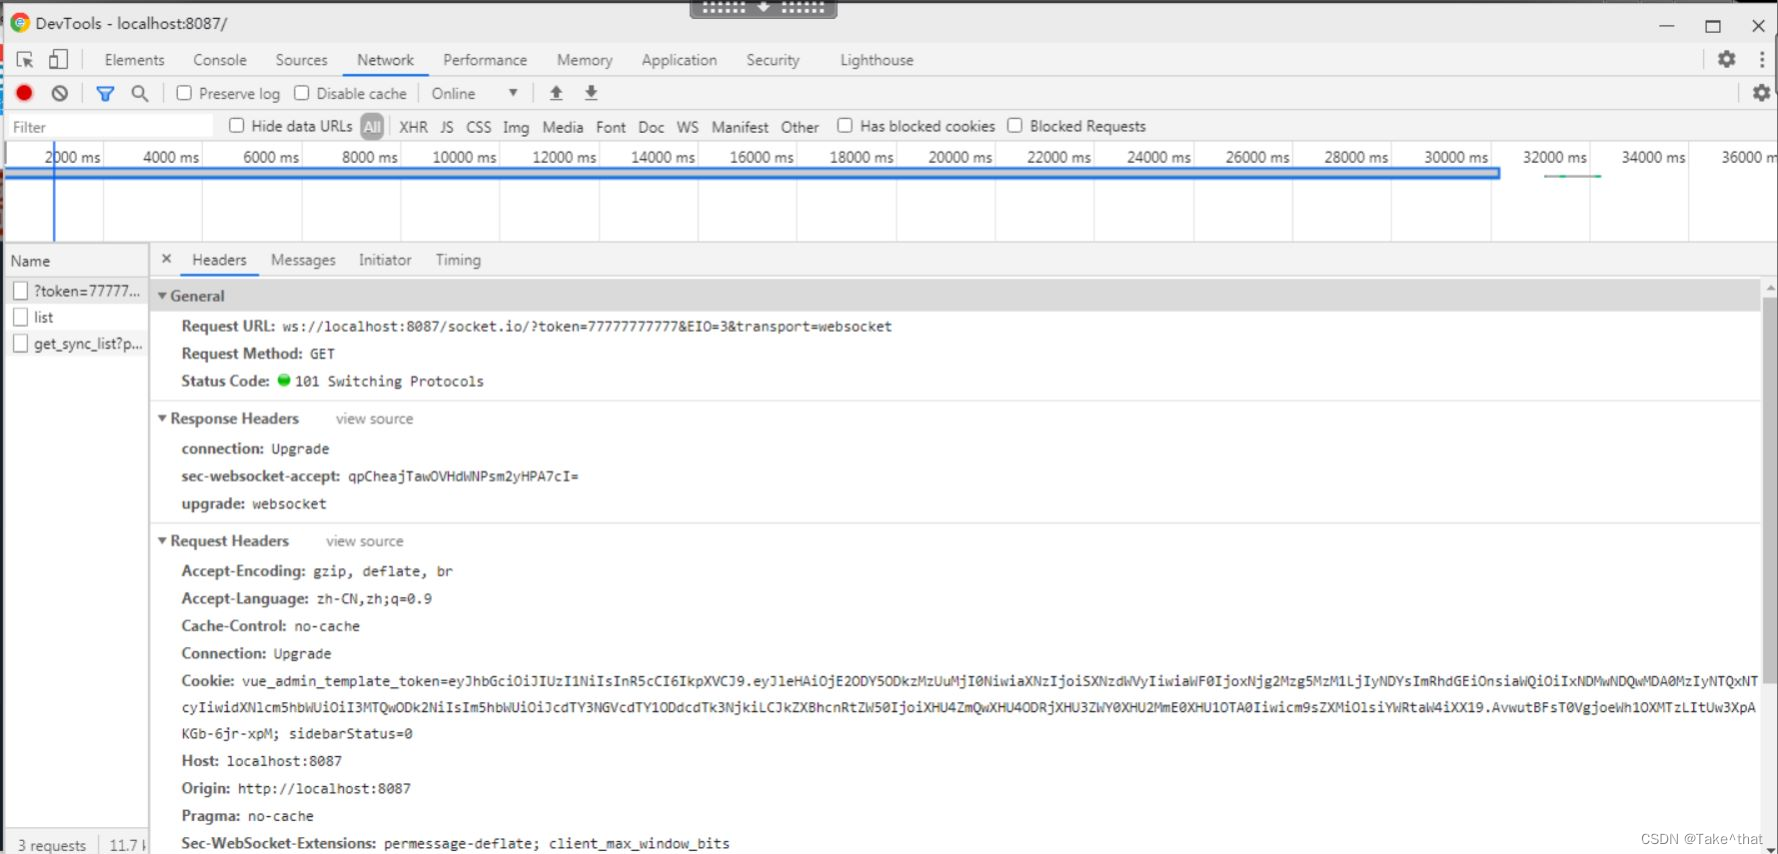The height and width of the screenshot is (854, 1778).
Task: Open the Security panel
Action: [773, 60]
